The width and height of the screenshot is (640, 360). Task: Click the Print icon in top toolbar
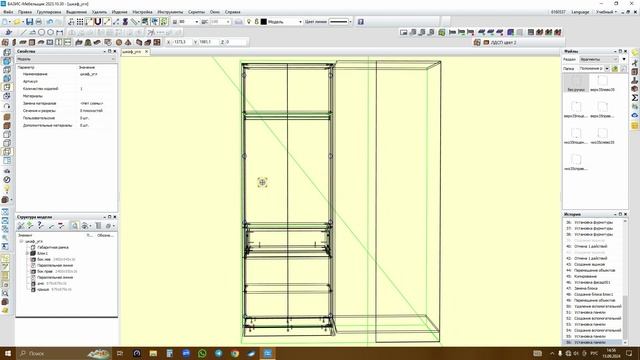click(39, 22)
